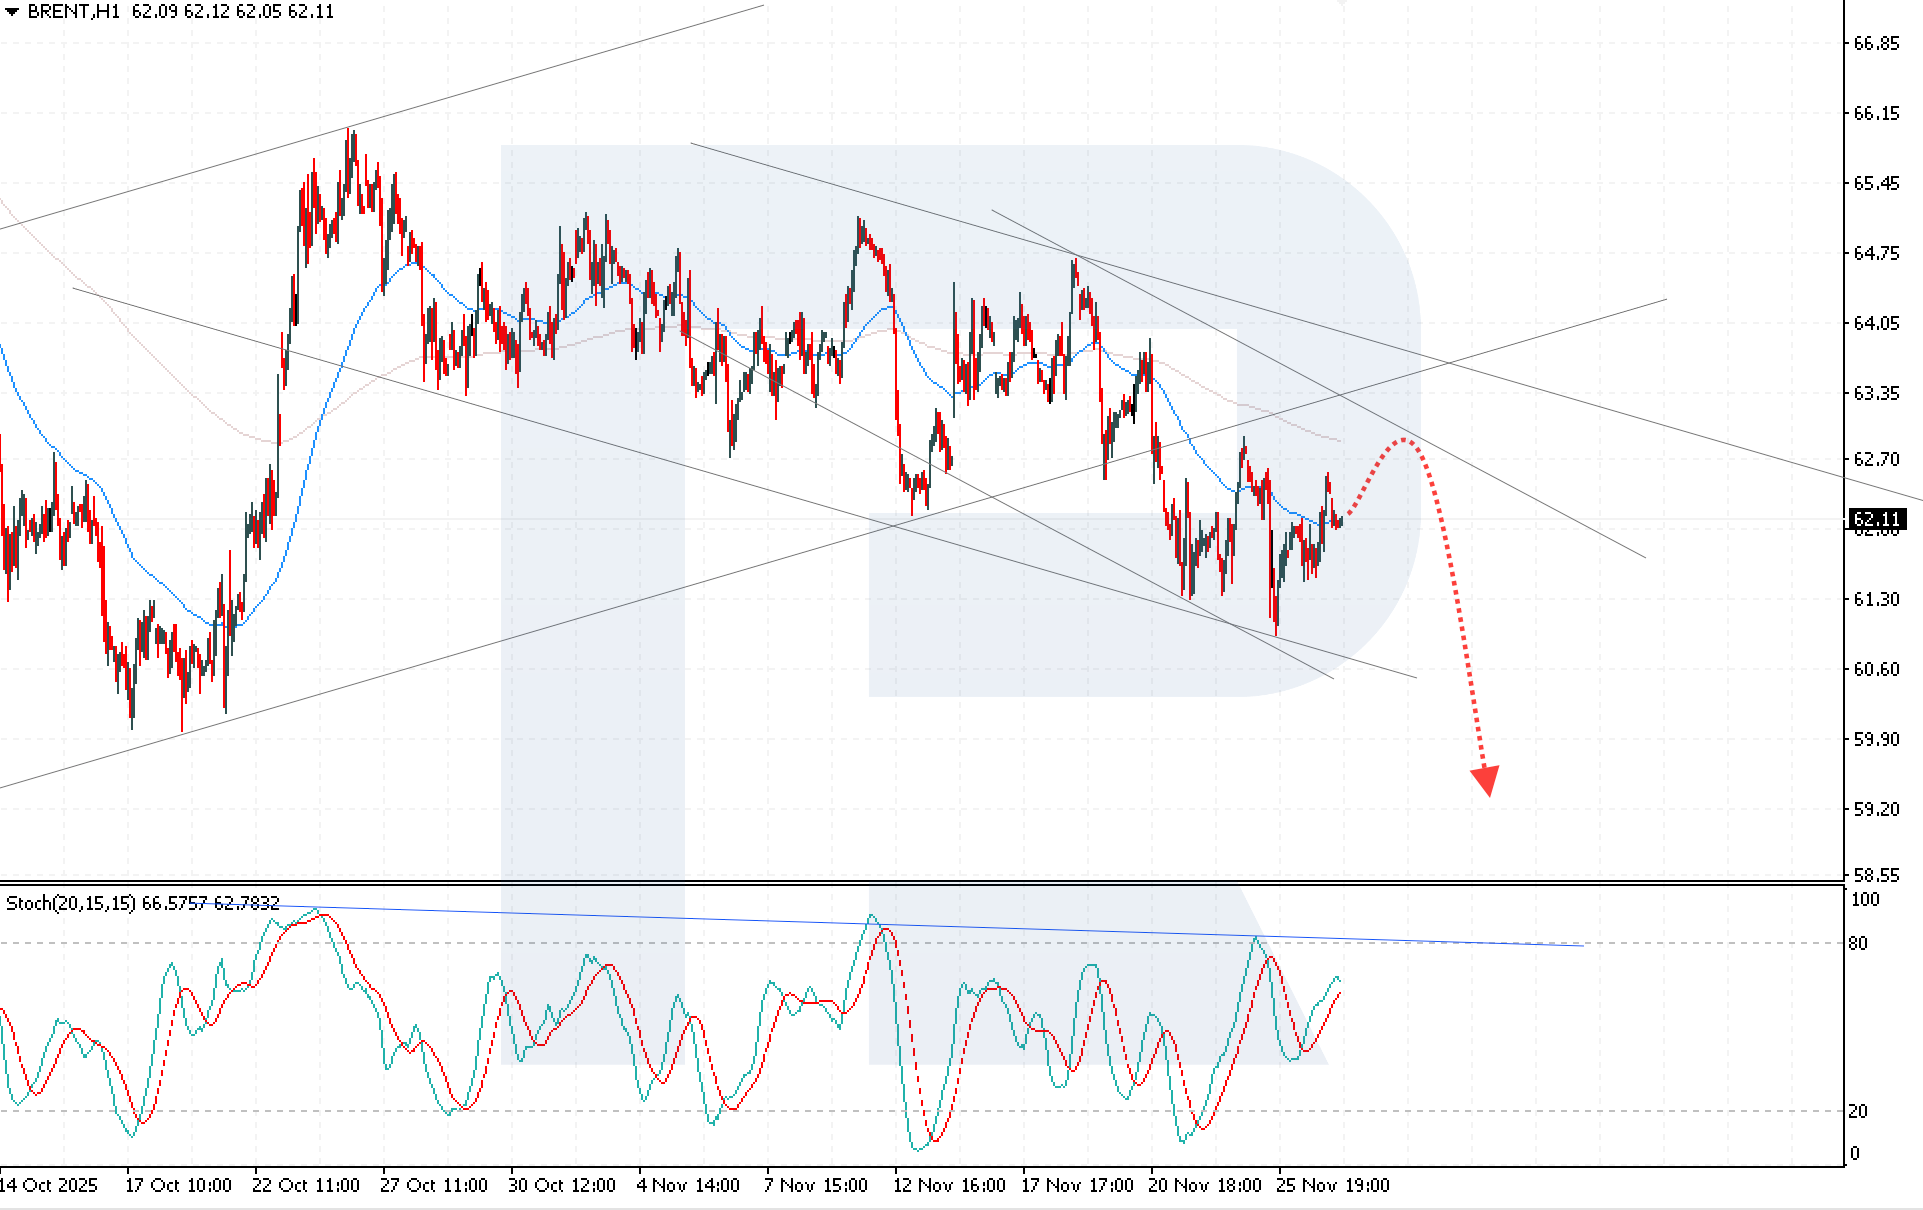Click the 58.55 price axis label

(1876, 875)
